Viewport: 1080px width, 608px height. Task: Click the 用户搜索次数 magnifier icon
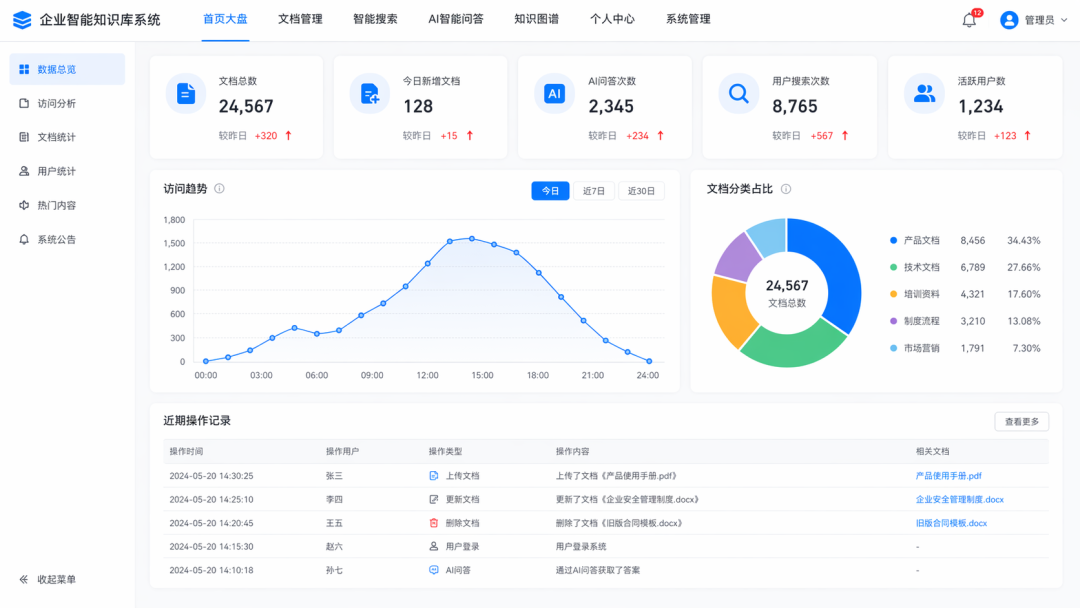(x=738, y=93)
